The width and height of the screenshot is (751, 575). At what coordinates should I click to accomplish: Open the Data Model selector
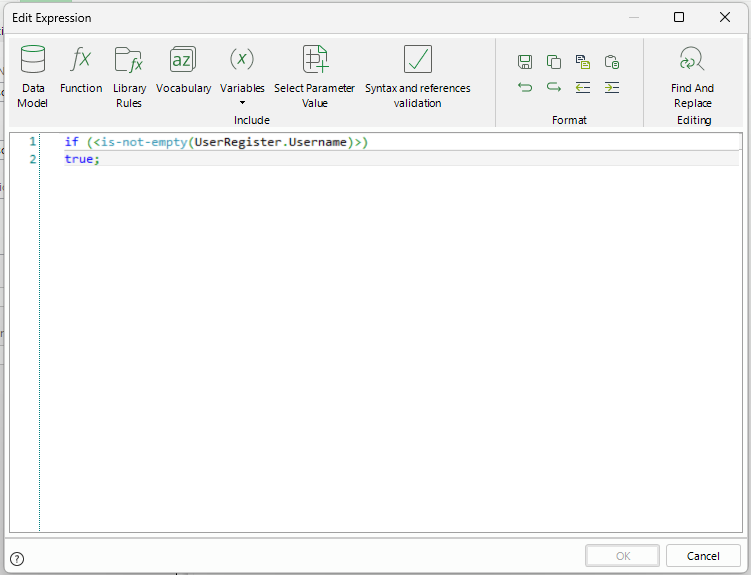33,77
